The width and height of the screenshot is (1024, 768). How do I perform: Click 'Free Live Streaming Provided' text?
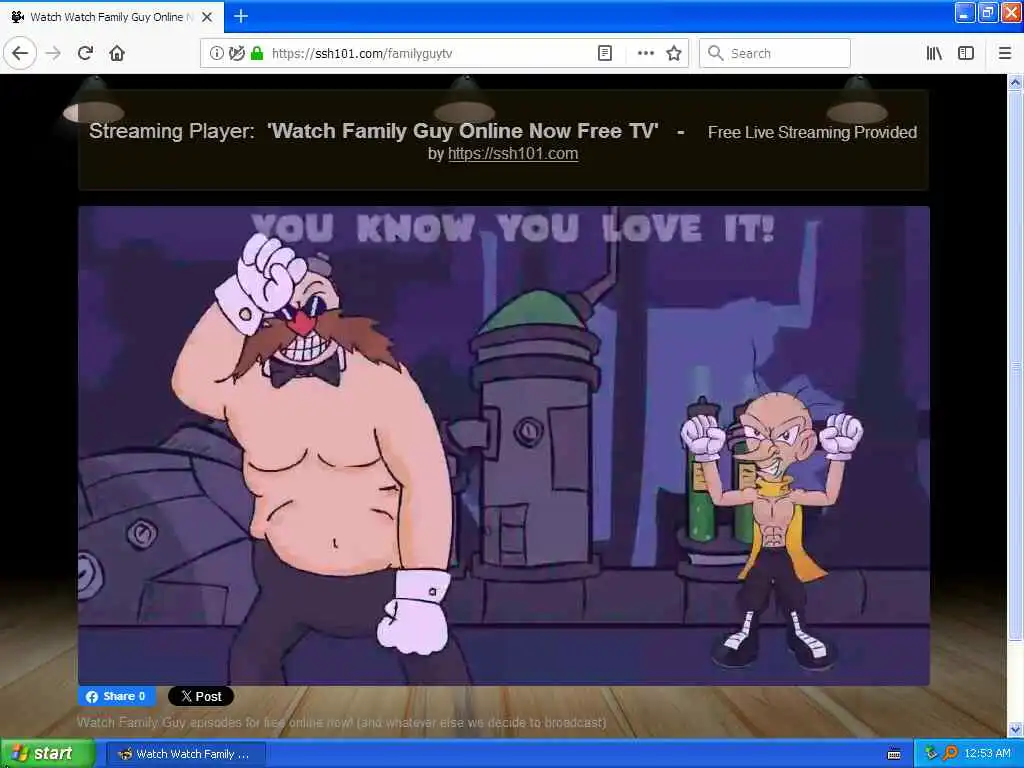pyautogui.click(x=812, y=132)
